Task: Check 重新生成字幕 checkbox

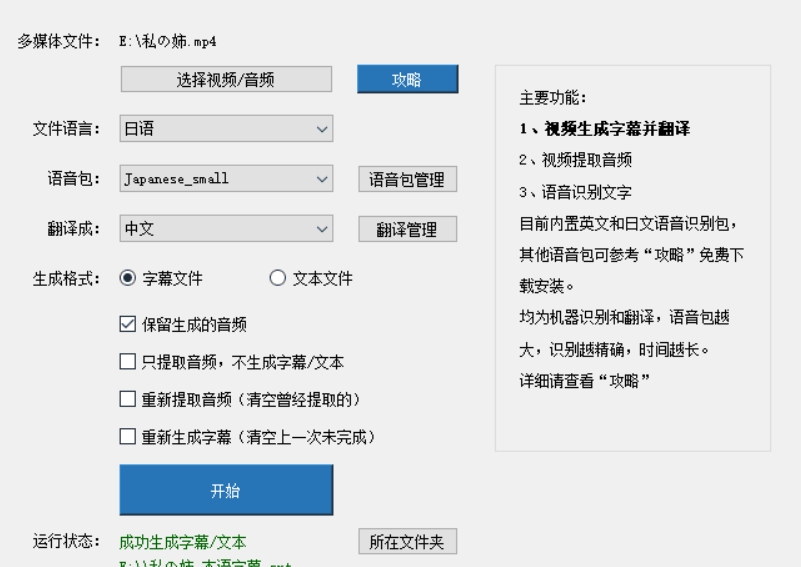Action: click(x=128, y=436)
